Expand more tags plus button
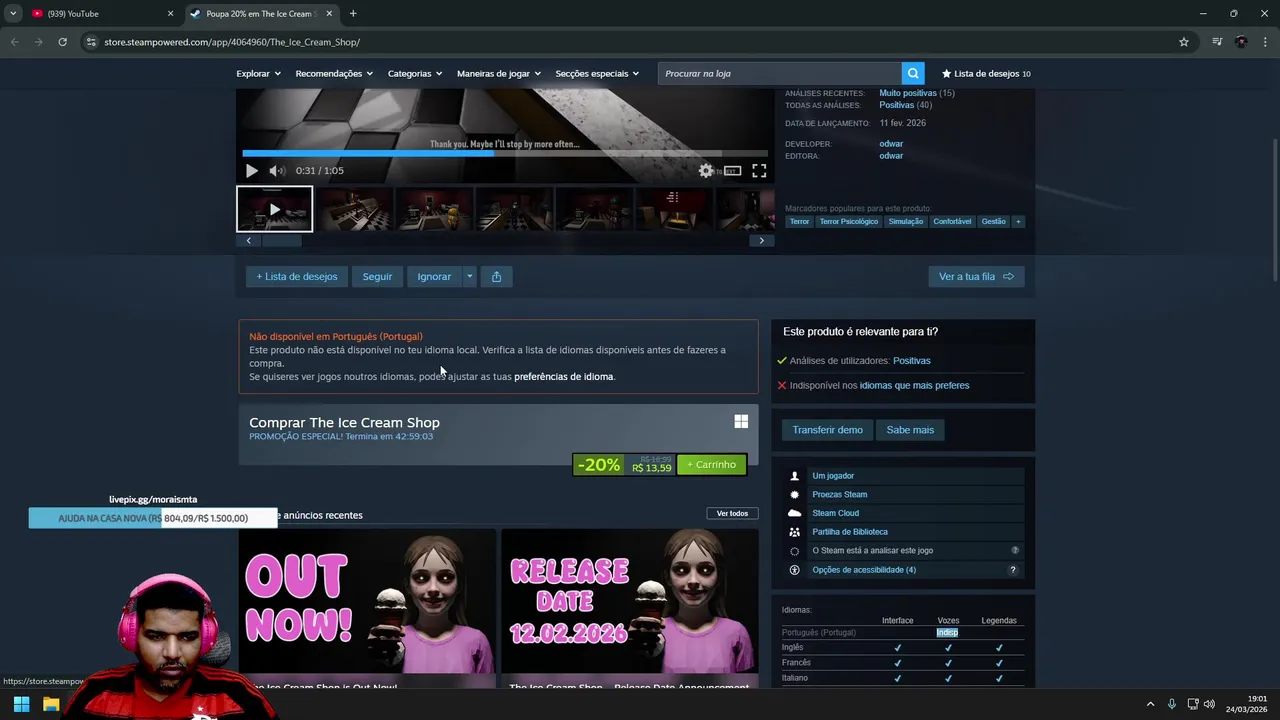The height and width of the screenshot is (720, 1280). pyautogui.click(x=1018, y=222)
